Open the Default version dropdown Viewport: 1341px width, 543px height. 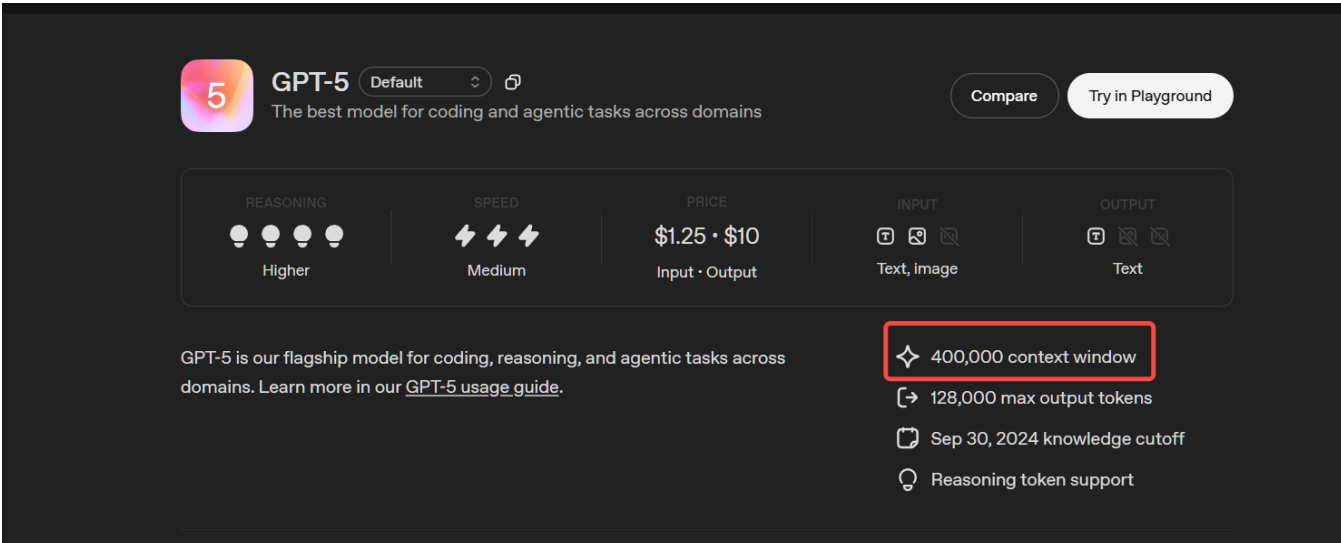[425, 82]
